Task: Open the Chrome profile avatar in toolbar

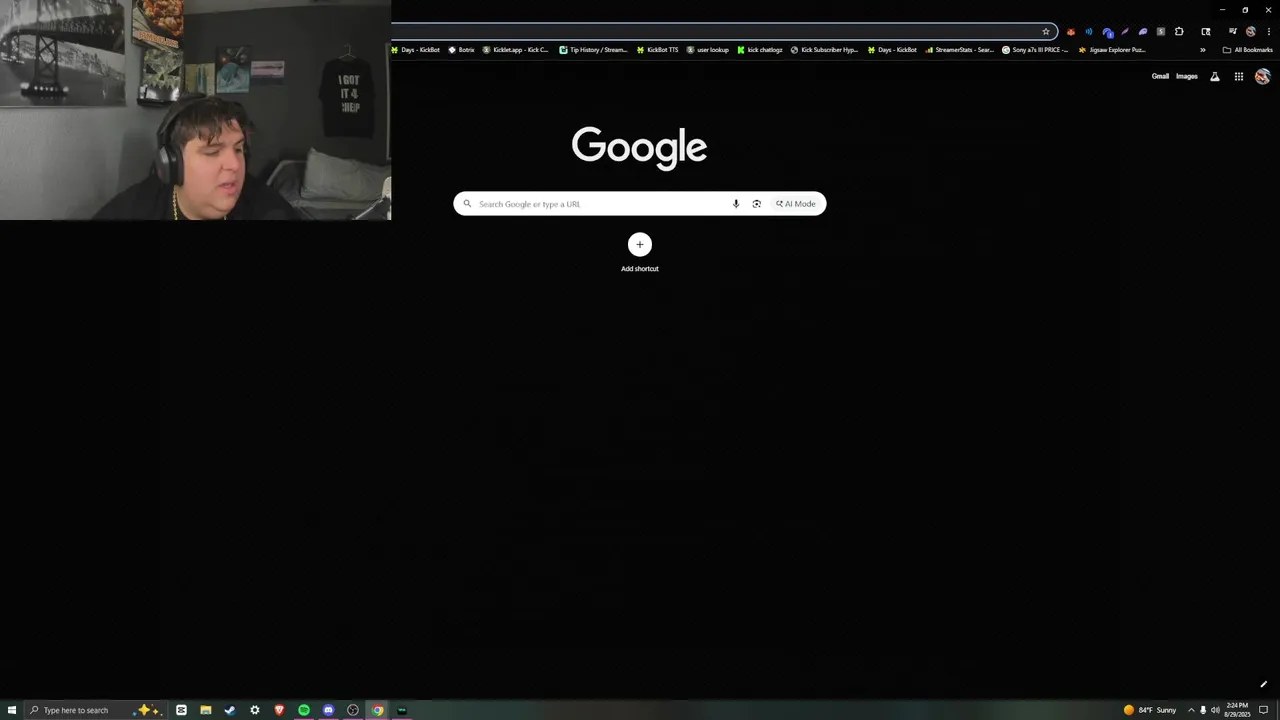Action: point(1251,31)
